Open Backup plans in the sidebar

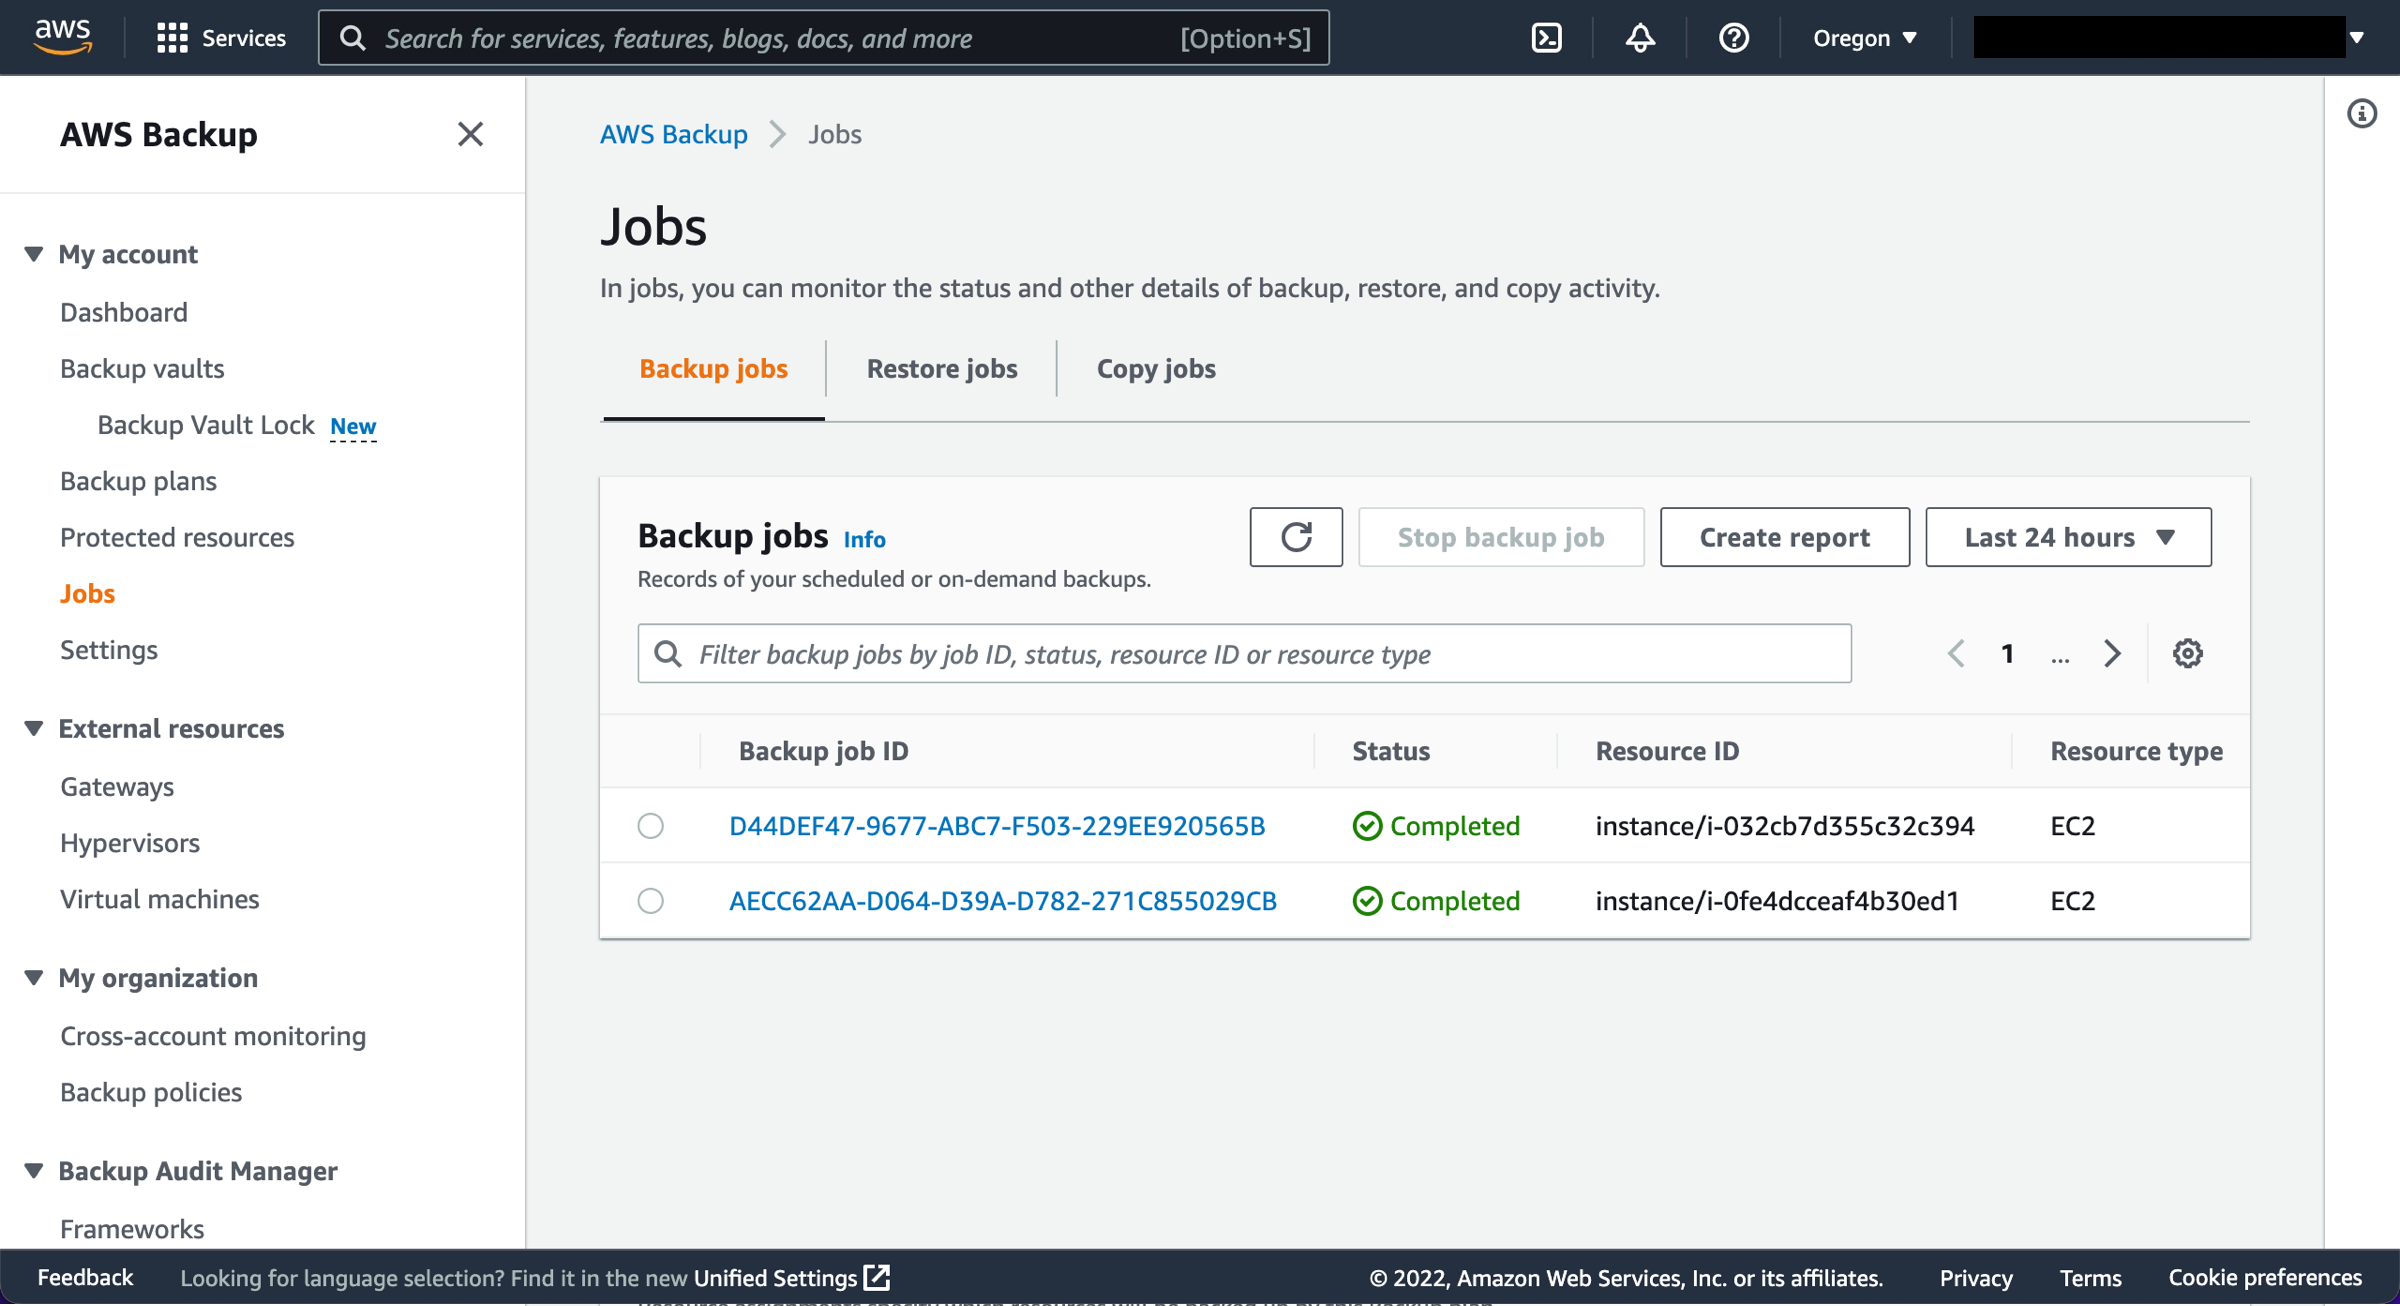(x=138, y=481)
